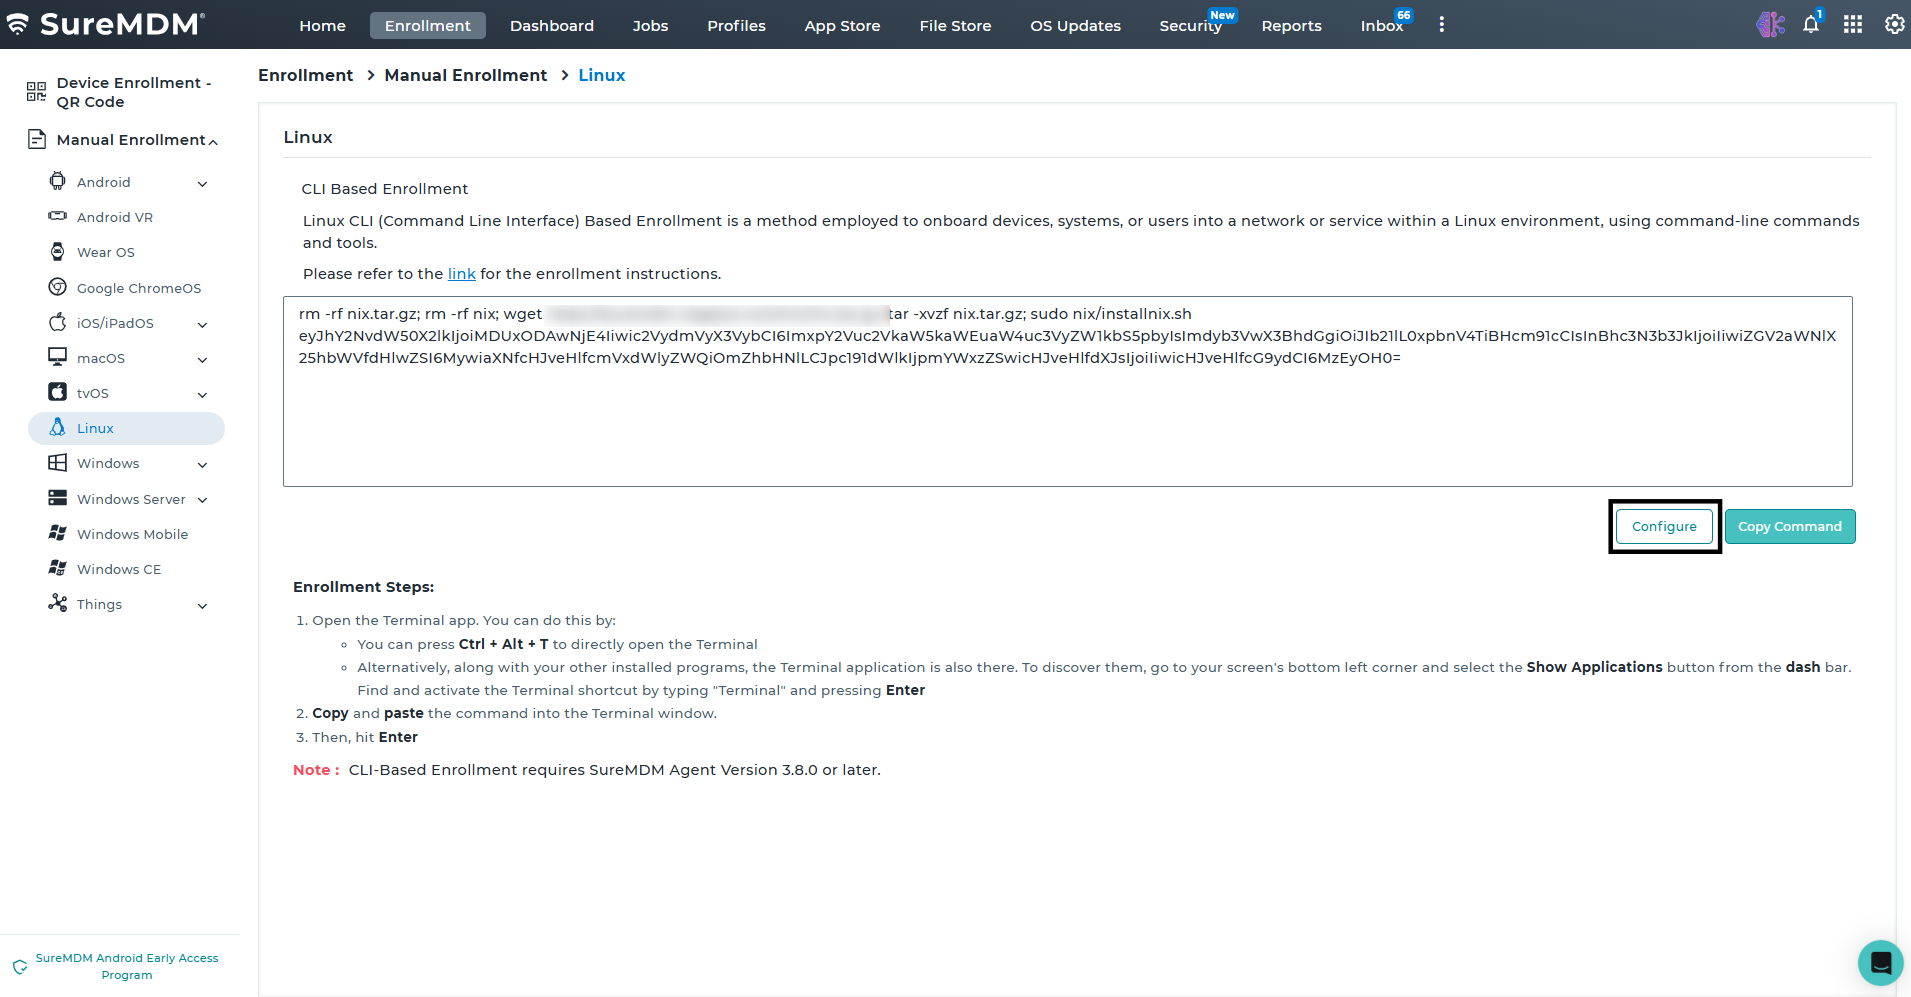Open the more options vertical dots menu
Screen dimensions: 1911x997
coord(1441,24)
